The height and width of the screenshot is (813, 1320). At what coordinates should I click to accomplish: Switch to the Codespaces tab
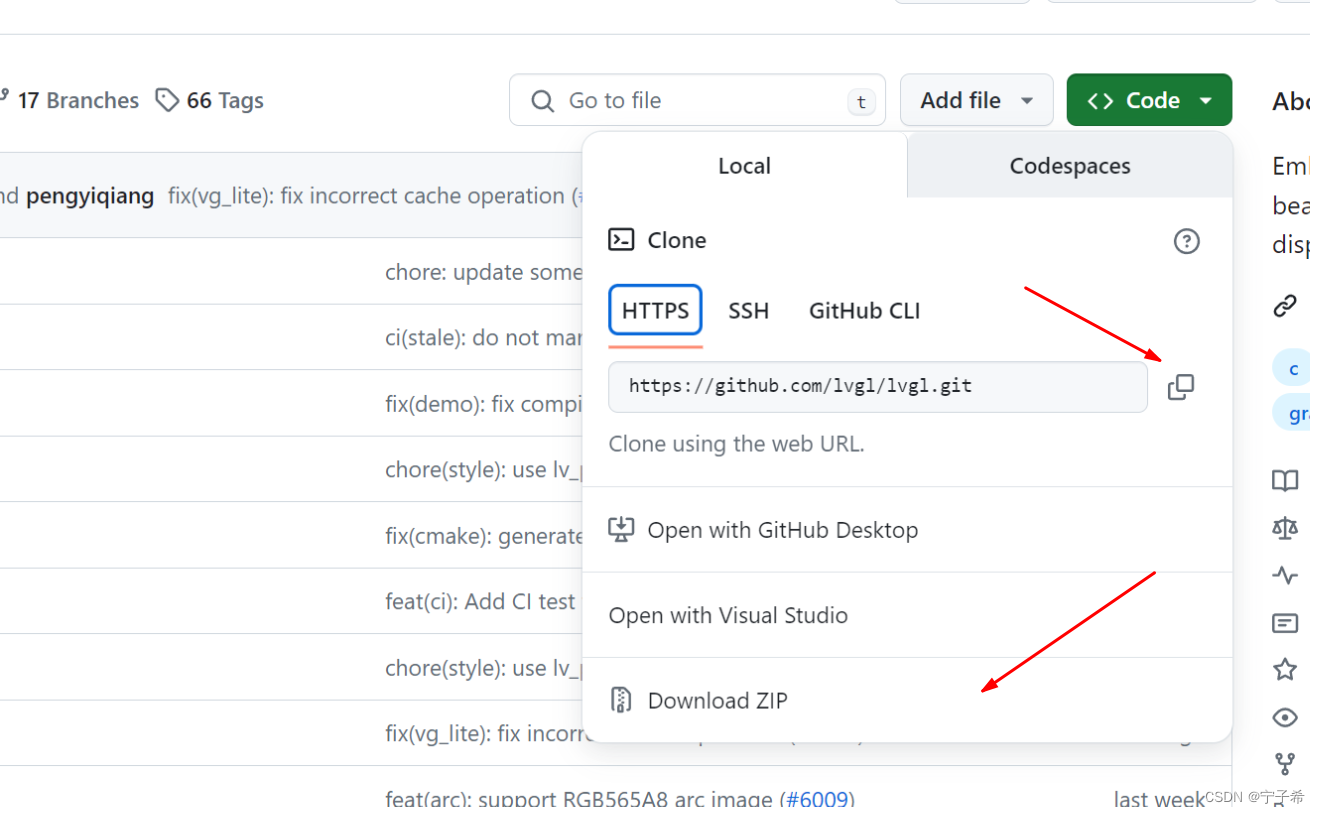click(x=1070, y=166)
